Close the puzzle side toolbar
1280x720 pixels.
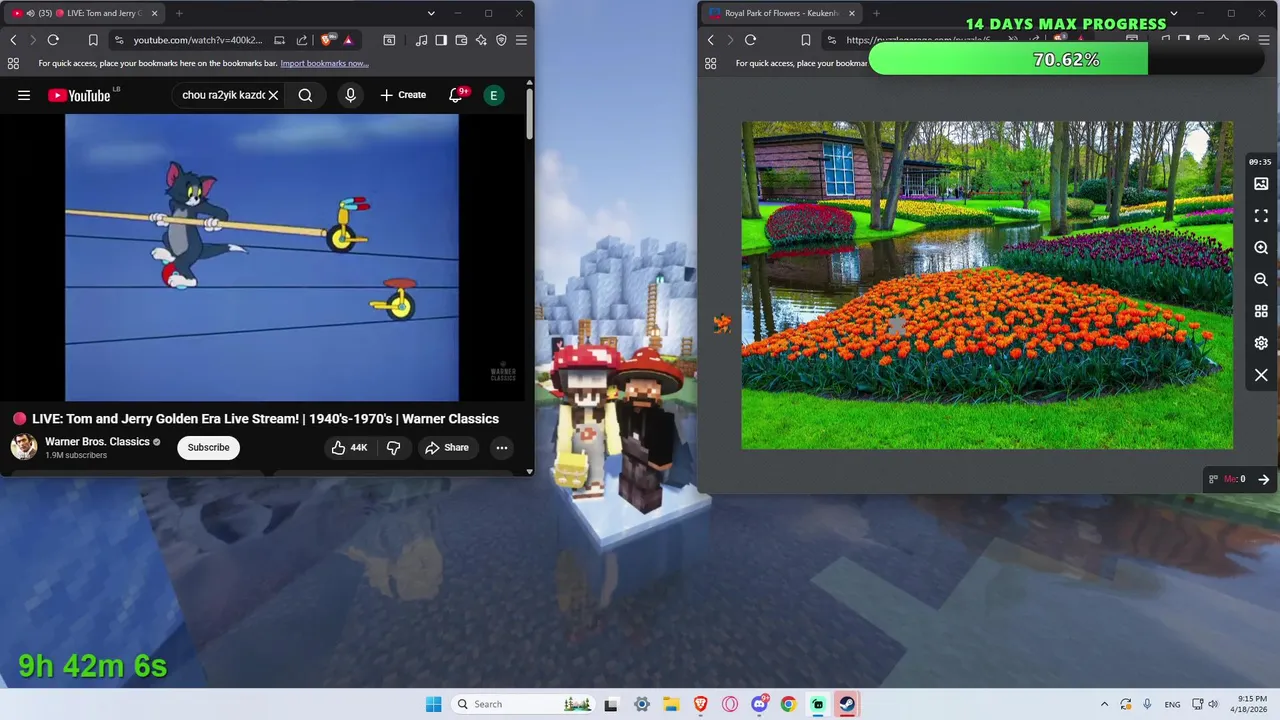point(1261,375)
